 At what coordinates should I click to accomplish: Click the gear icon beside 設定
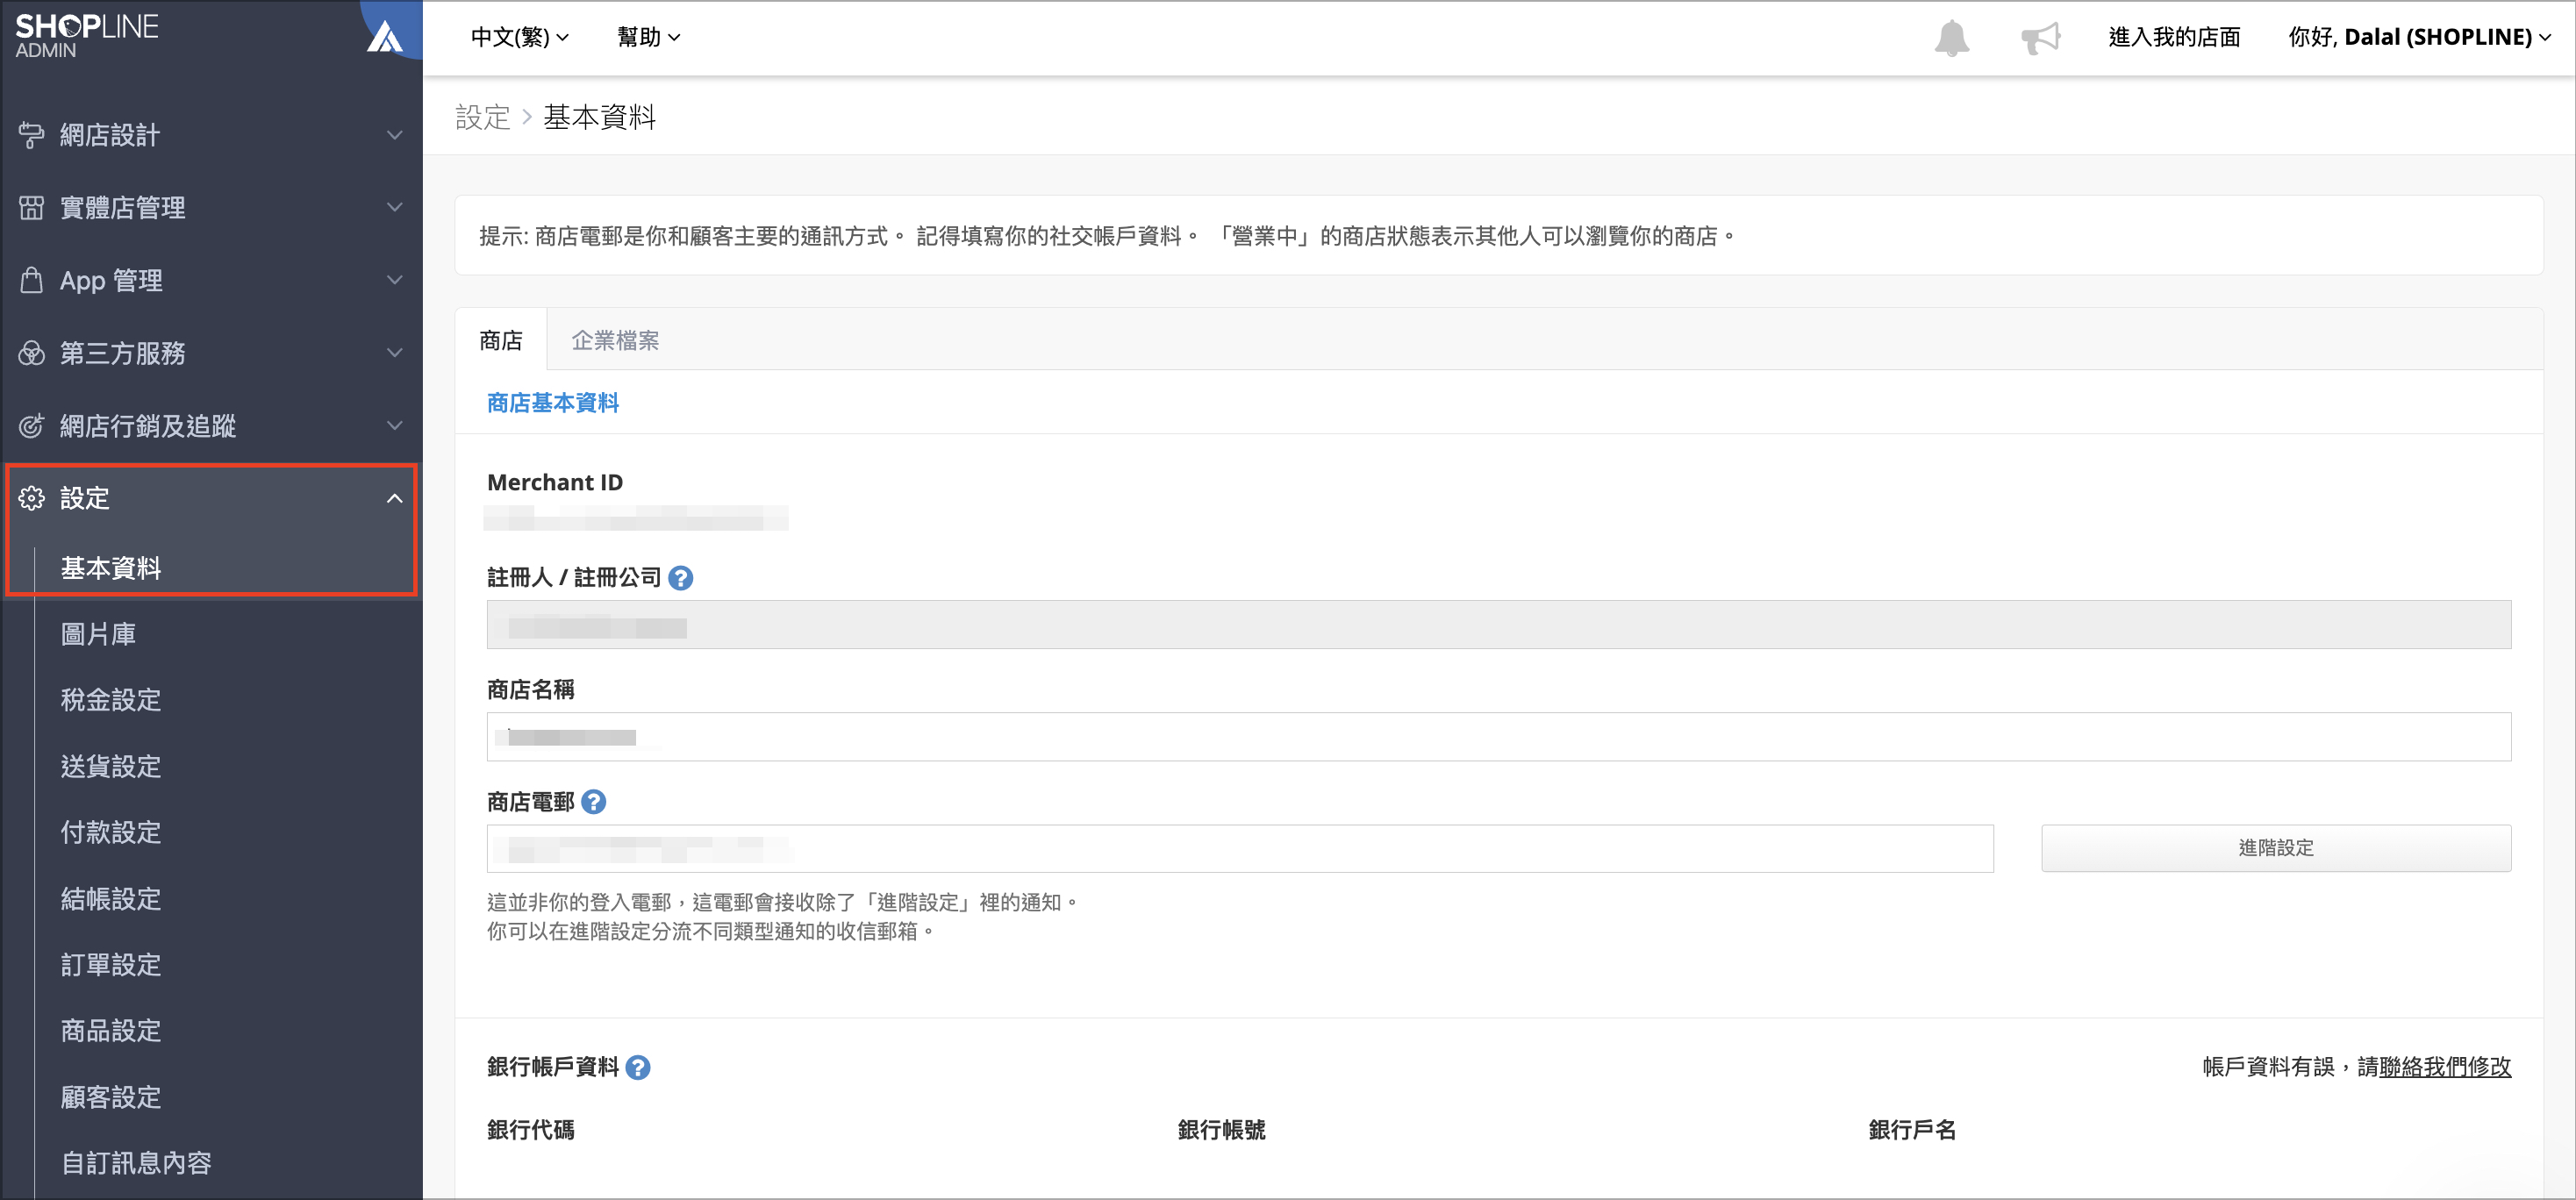coord(32,498)
